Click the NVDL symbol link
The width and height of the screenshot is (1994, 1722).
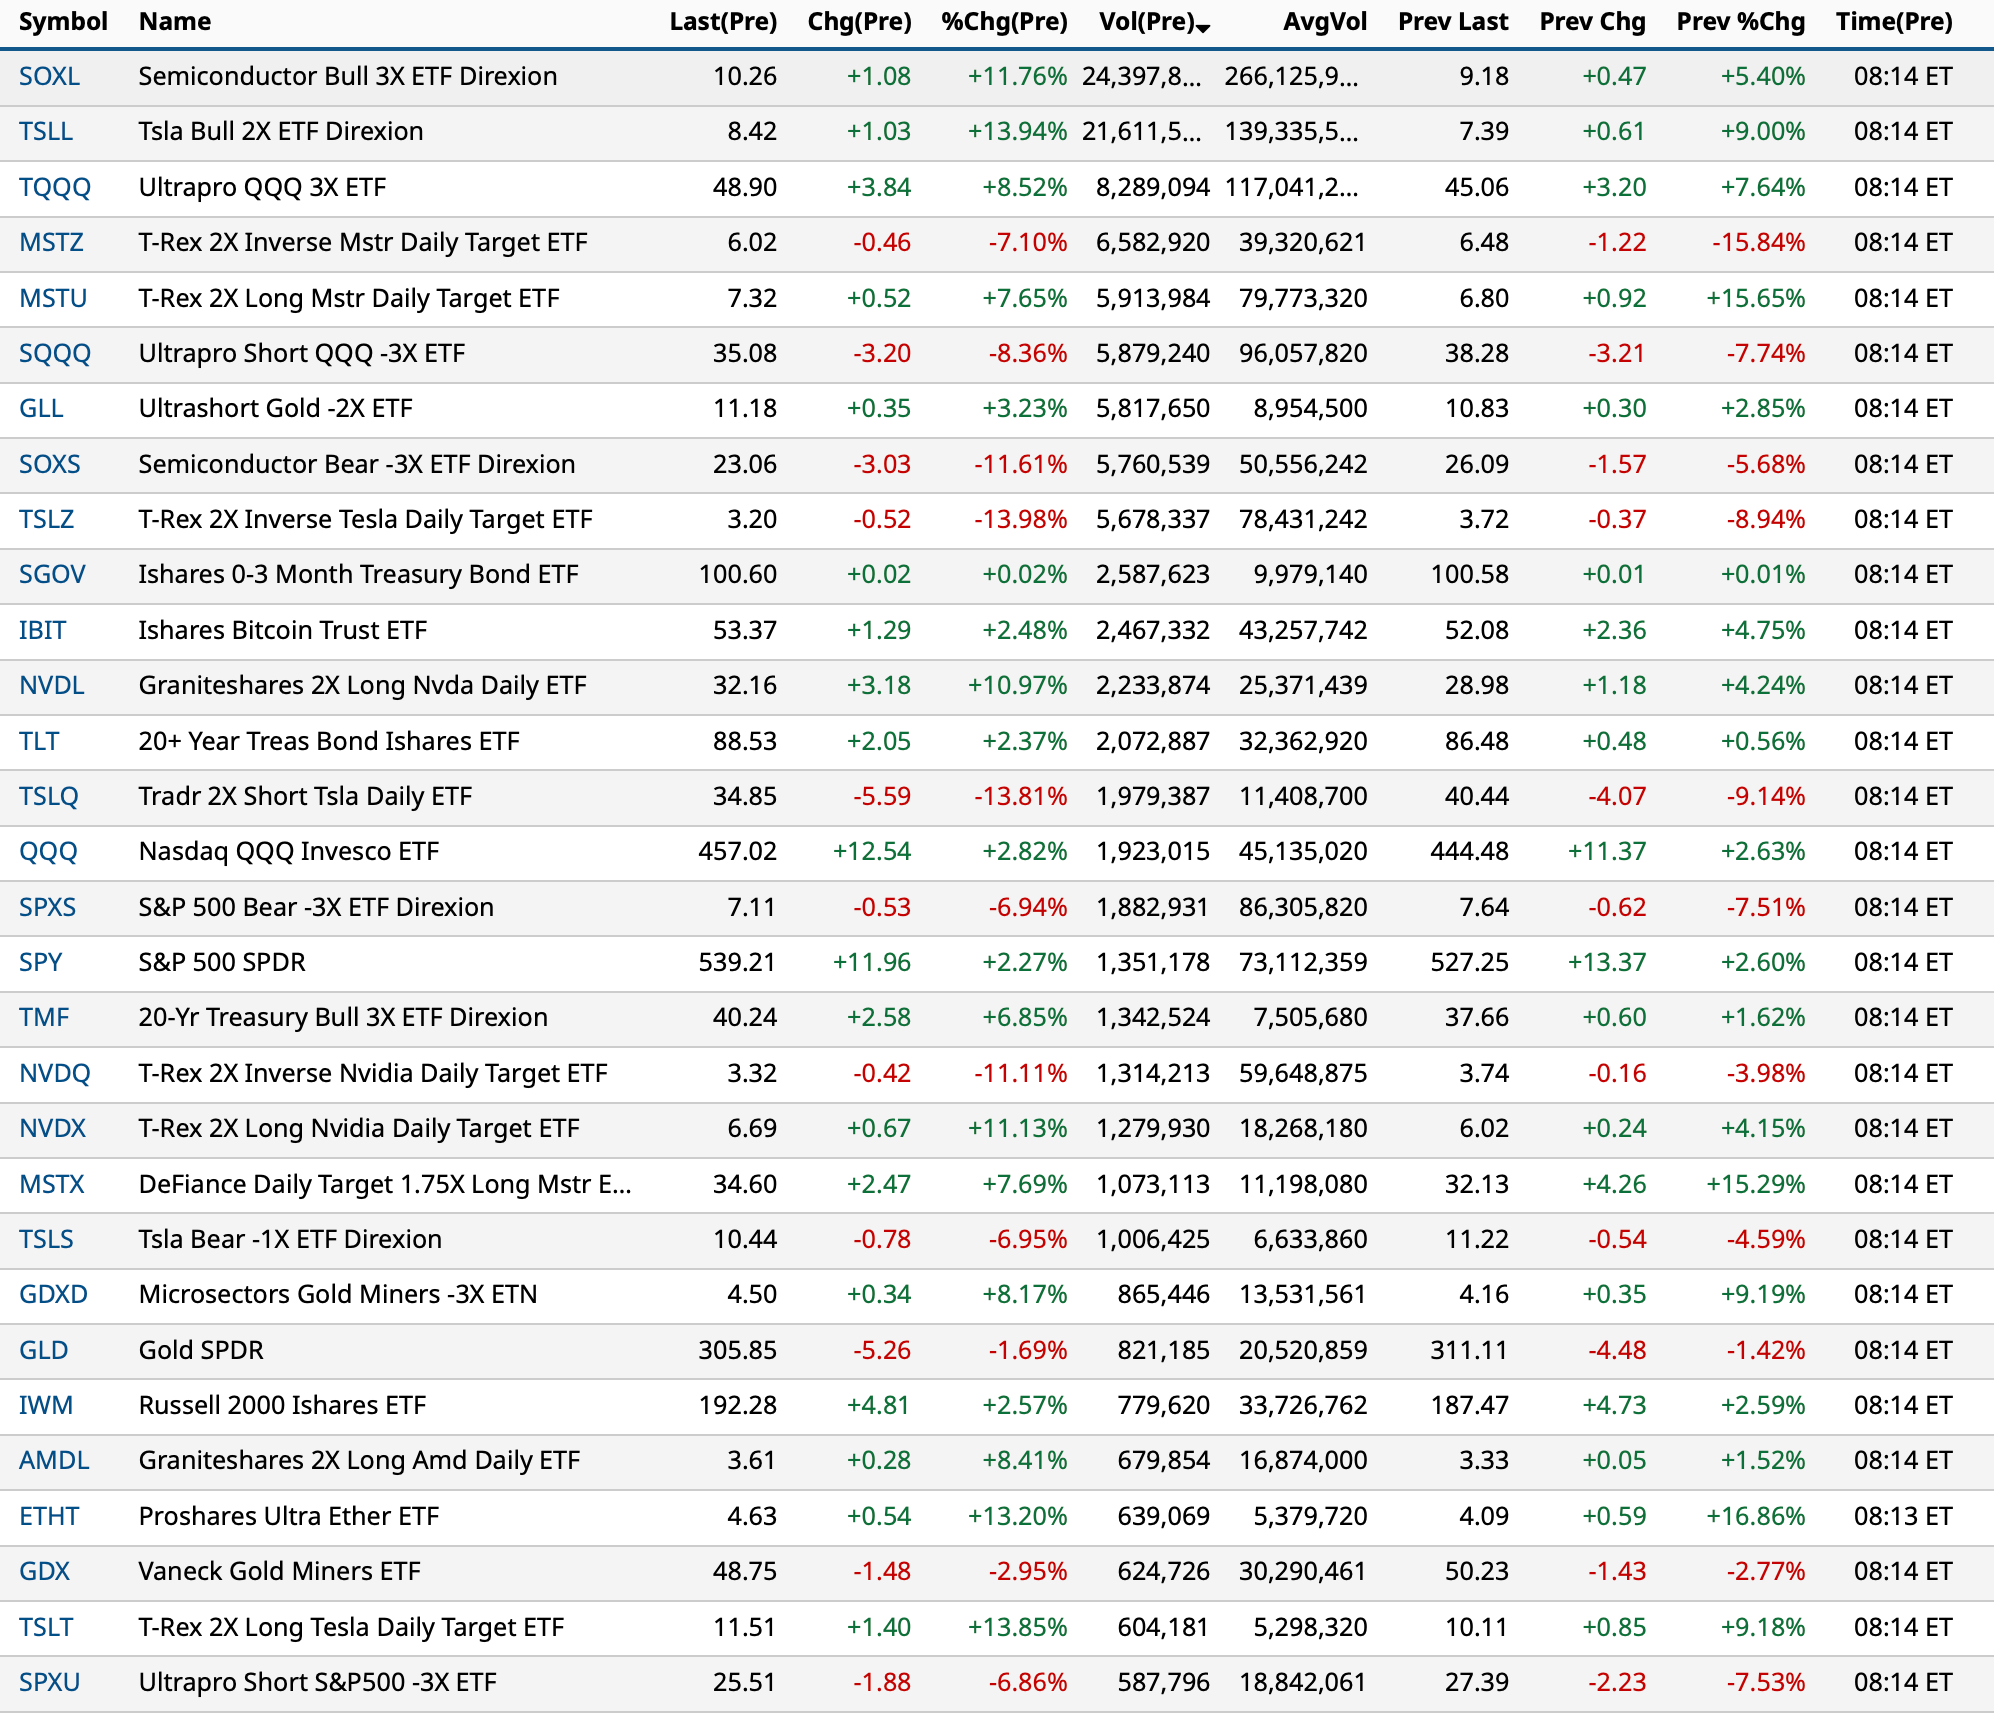[x=52, y=686]
